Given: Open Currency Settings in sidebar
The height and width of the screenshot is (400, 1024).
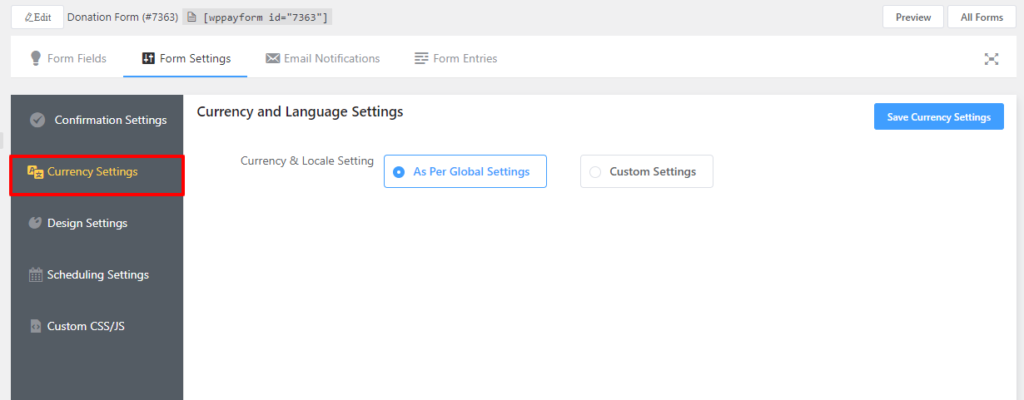Looking at the screenshot, I should click(97, 172).
